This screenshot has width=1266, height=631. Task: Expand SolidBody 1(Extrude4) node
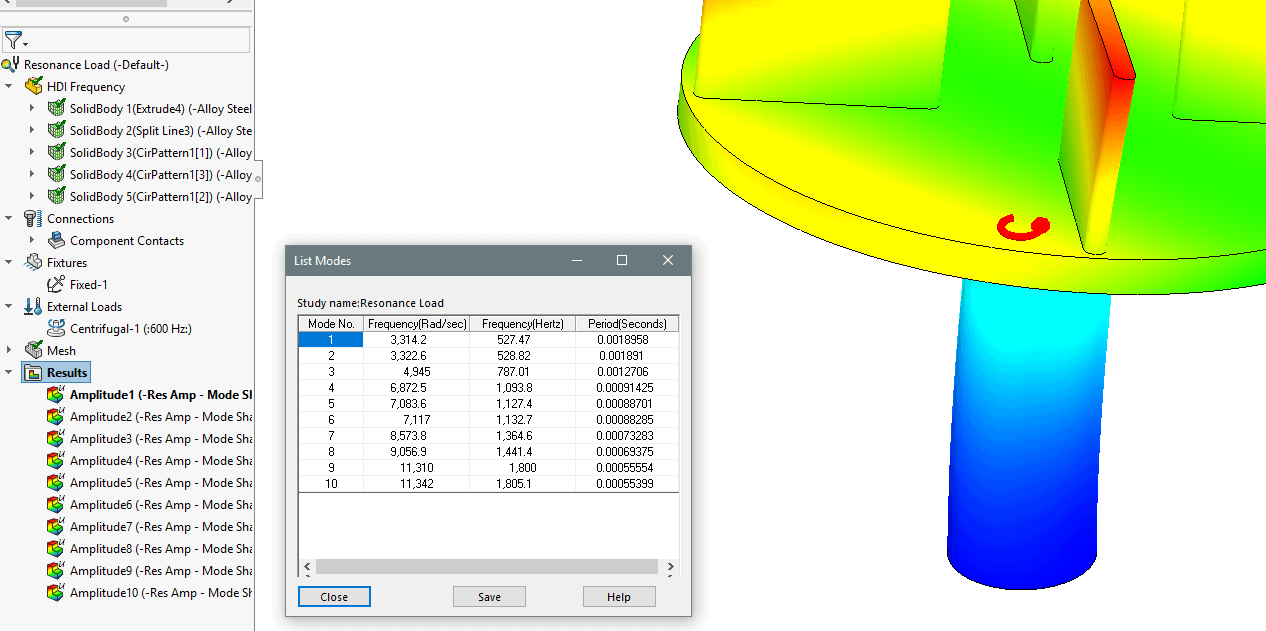click(32, 109)
